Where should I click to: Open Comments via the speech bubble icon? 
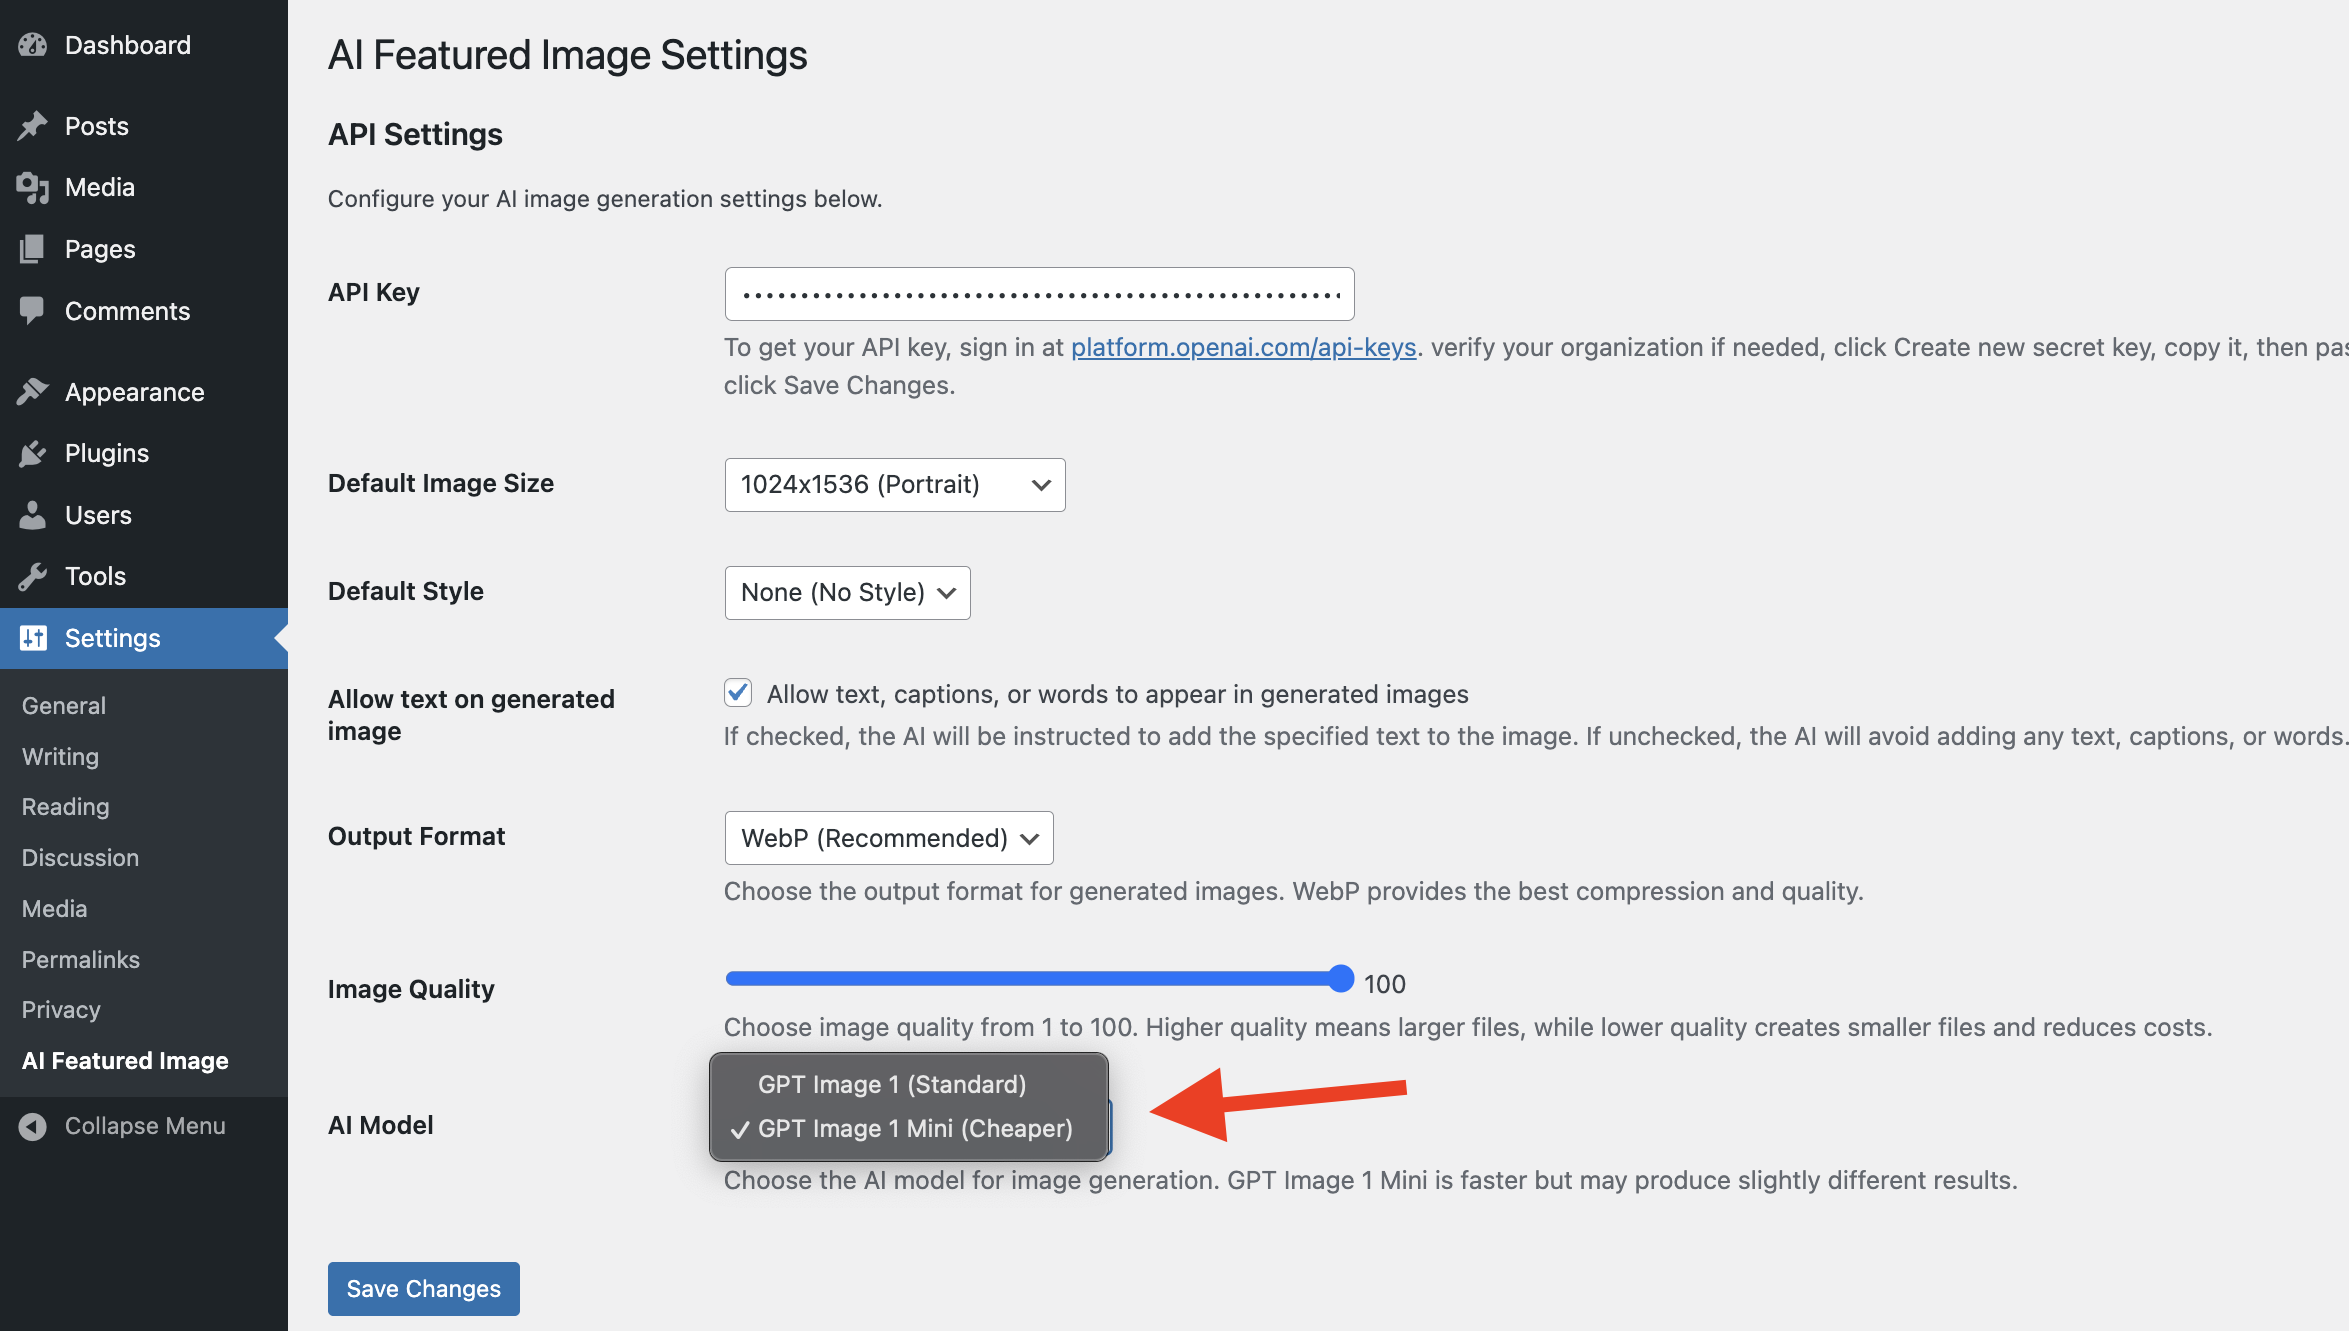point(34,310)
